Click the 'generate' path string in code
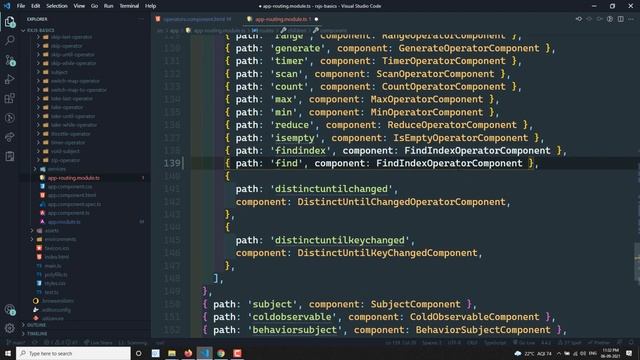This screenshot has height=360, width=640. 298,48
